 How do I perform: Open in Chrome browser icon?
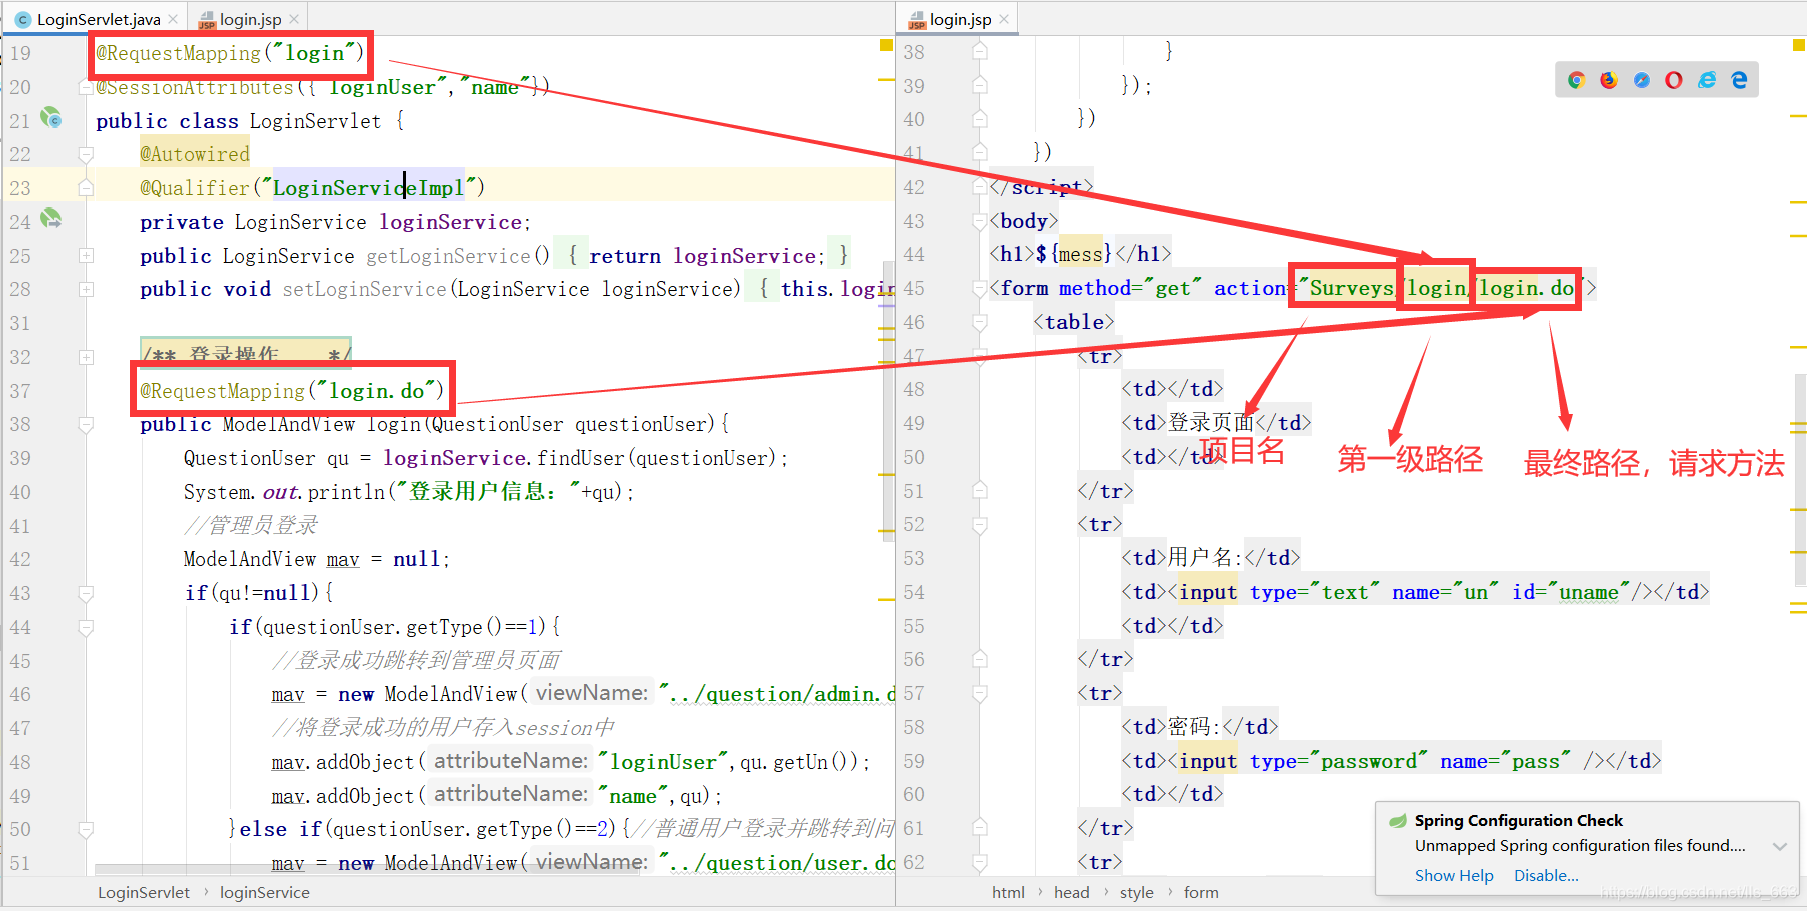coord(1577,80)
